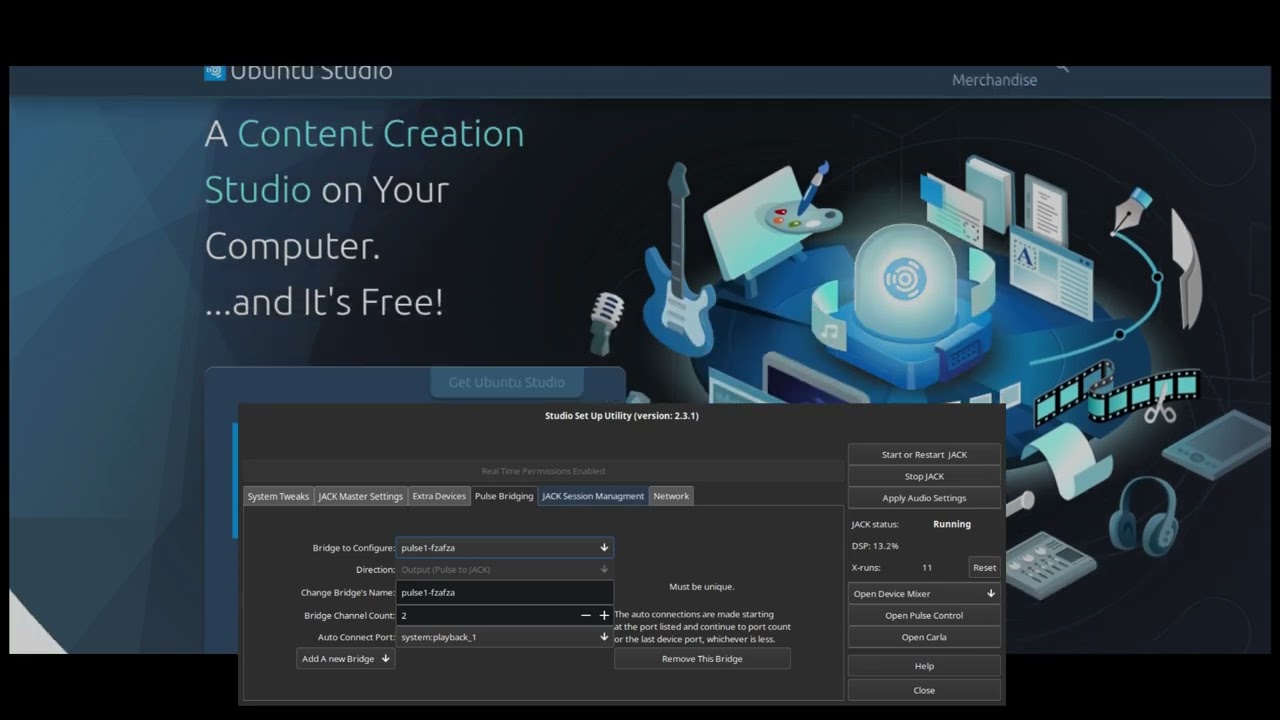The width and height of the screenshot is (1280, 720).
Task: Launch Carla via Open Carla button
Action: [924, 637]
